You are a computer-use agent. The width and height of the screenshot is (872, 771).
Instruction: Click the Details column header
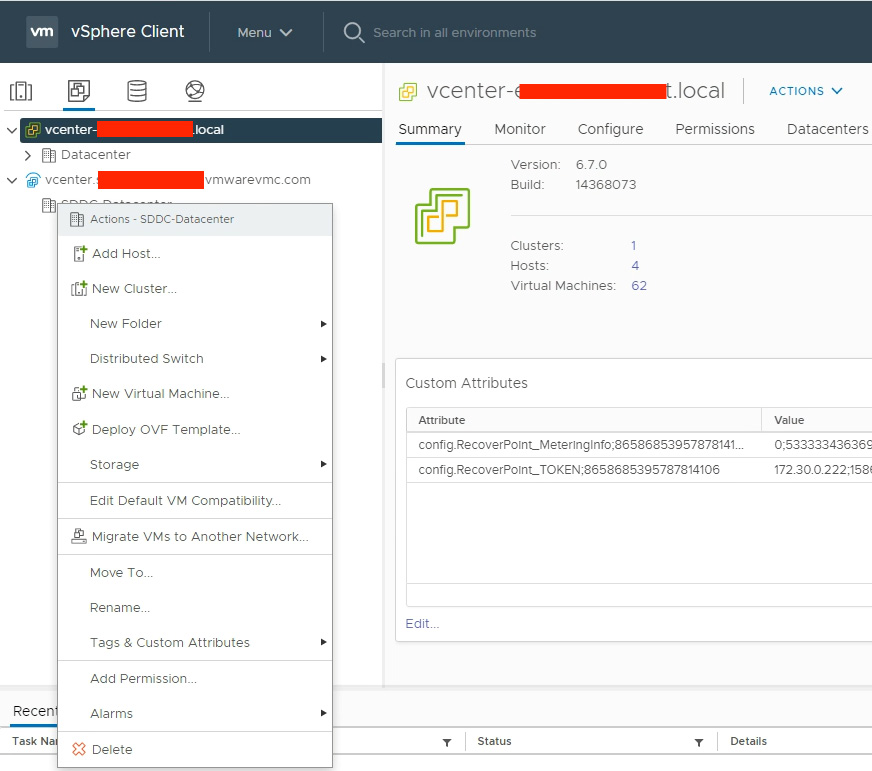click(x=748, y=742)
